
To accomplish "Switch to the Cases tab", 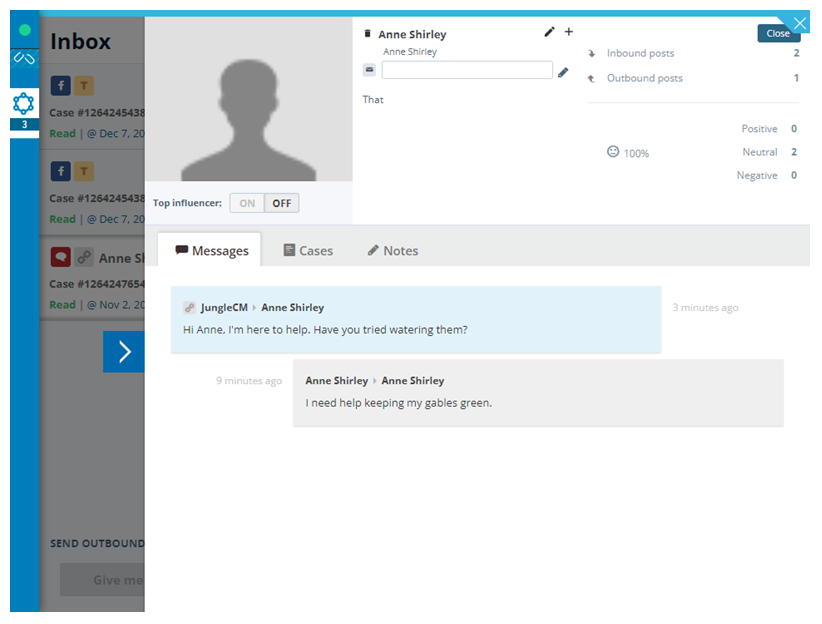I will (308, 251).
